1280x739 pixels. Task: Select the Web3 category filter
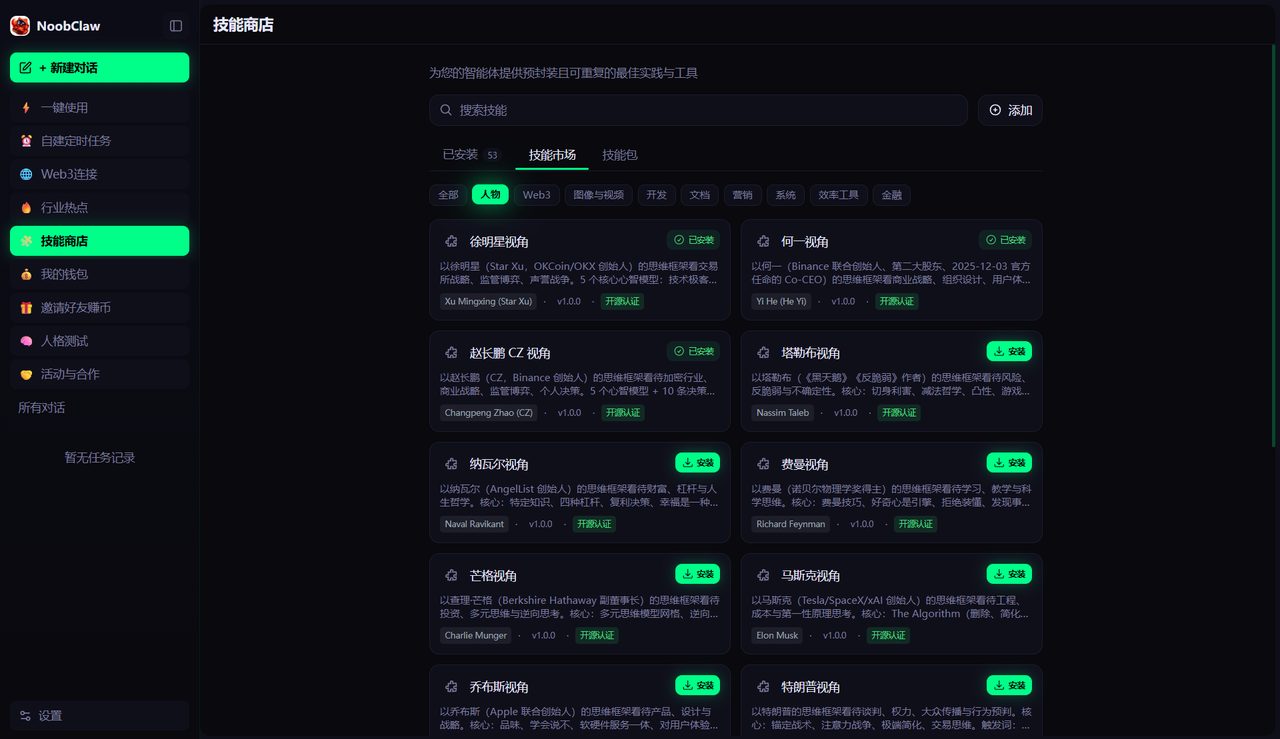tap(537, 195)
